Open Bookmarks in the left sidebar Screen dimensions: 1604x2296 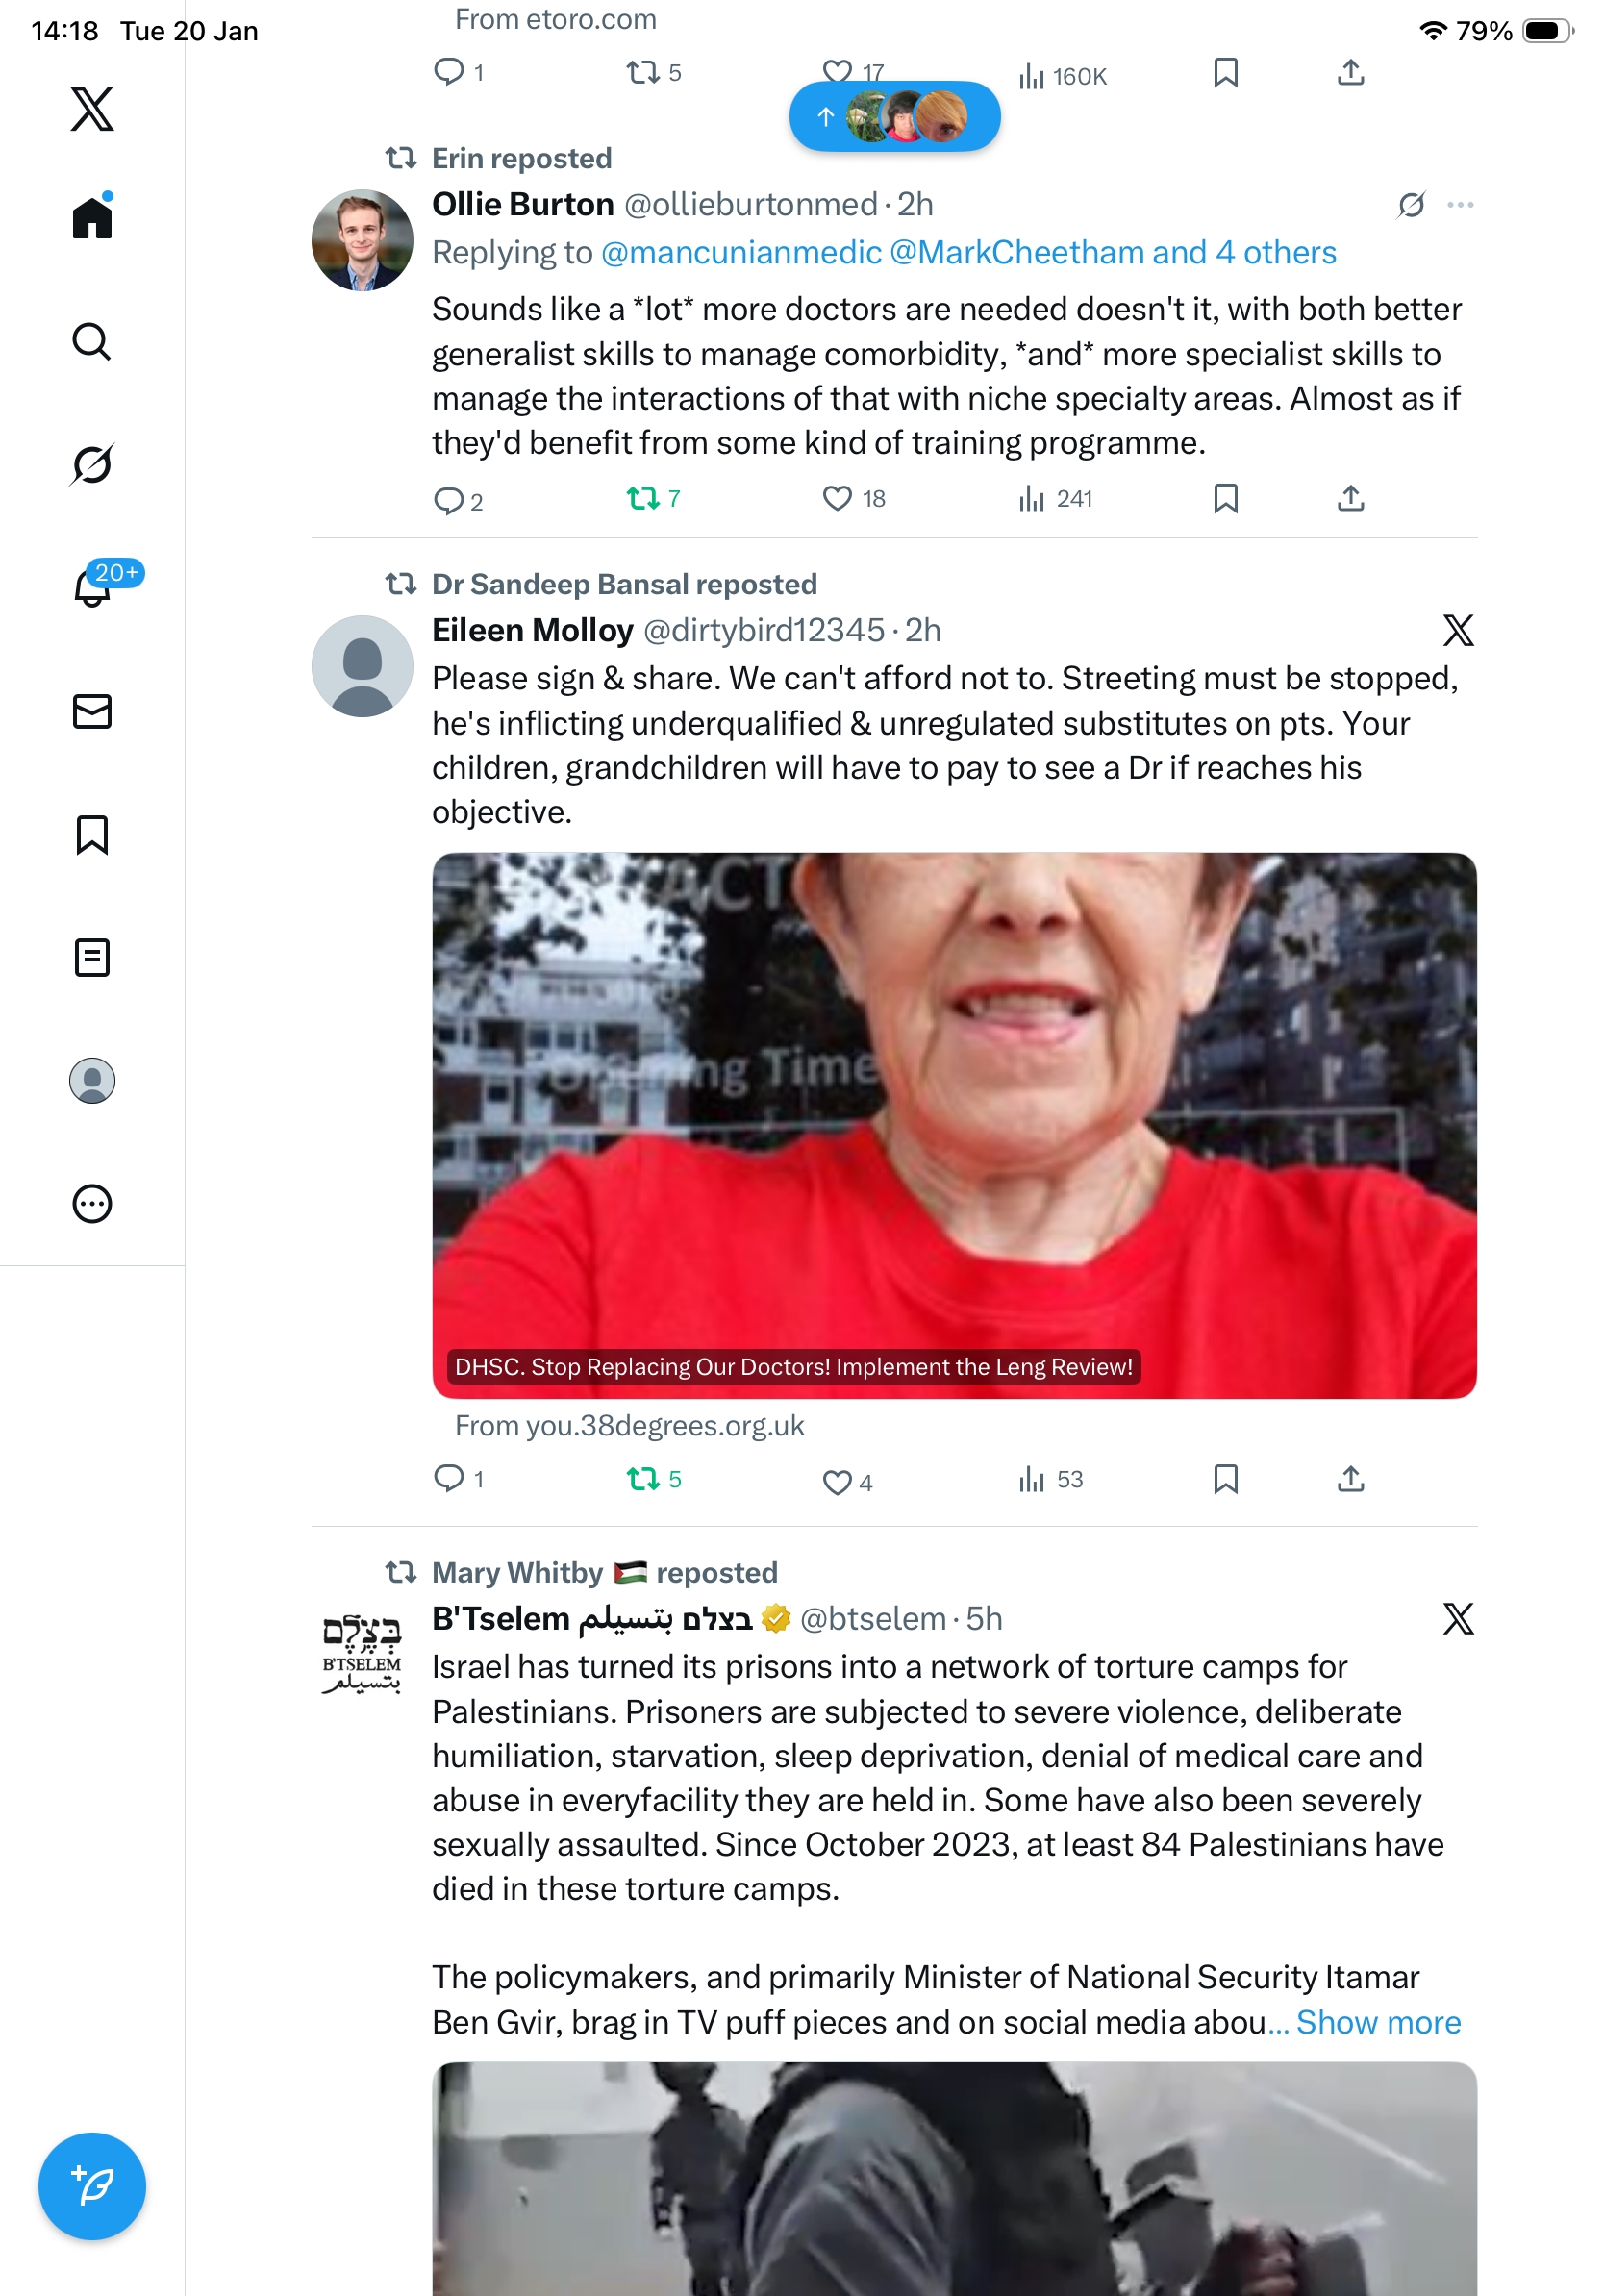pos(92,834)
